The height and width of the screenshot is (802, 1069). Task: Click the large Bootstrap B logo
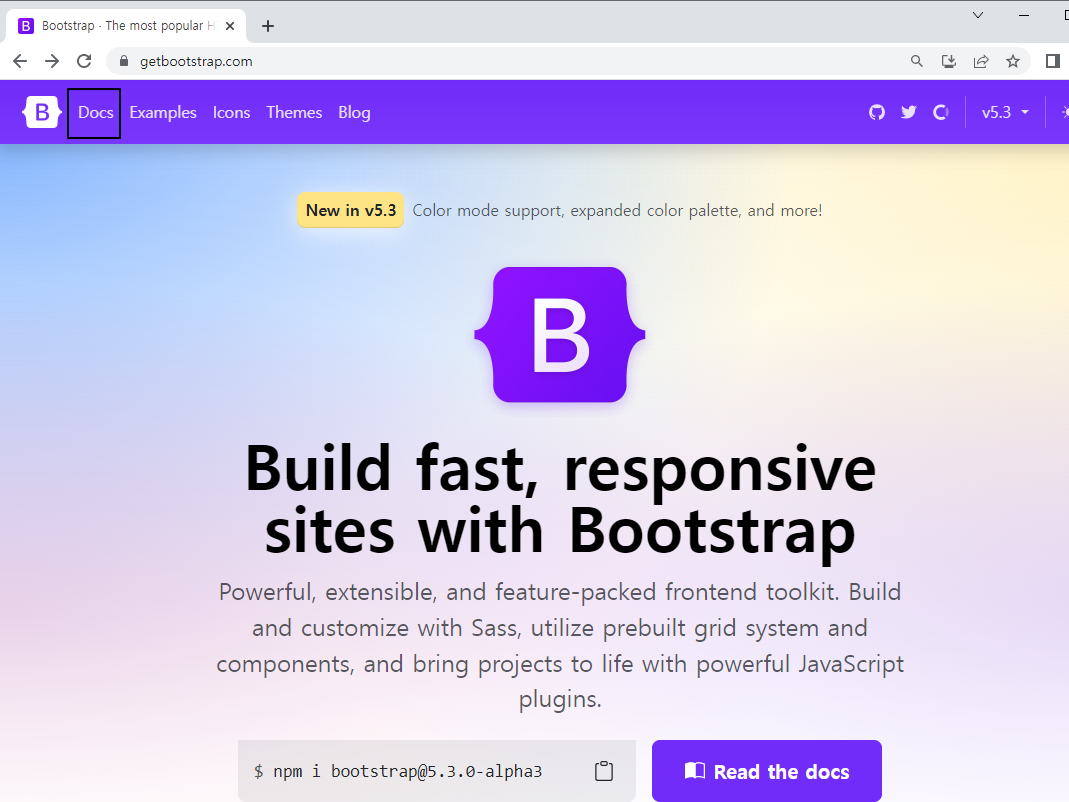coord(560,334)
